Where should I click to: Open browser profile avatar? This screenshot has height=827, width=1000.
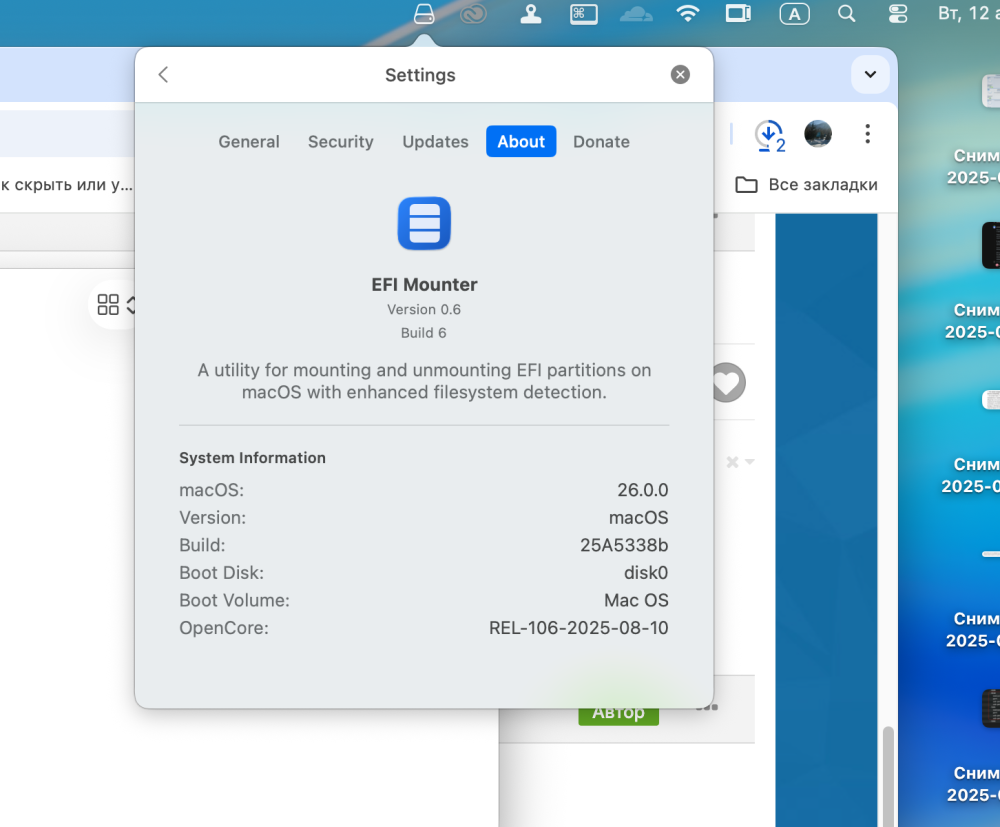click(x=818, y=134)
